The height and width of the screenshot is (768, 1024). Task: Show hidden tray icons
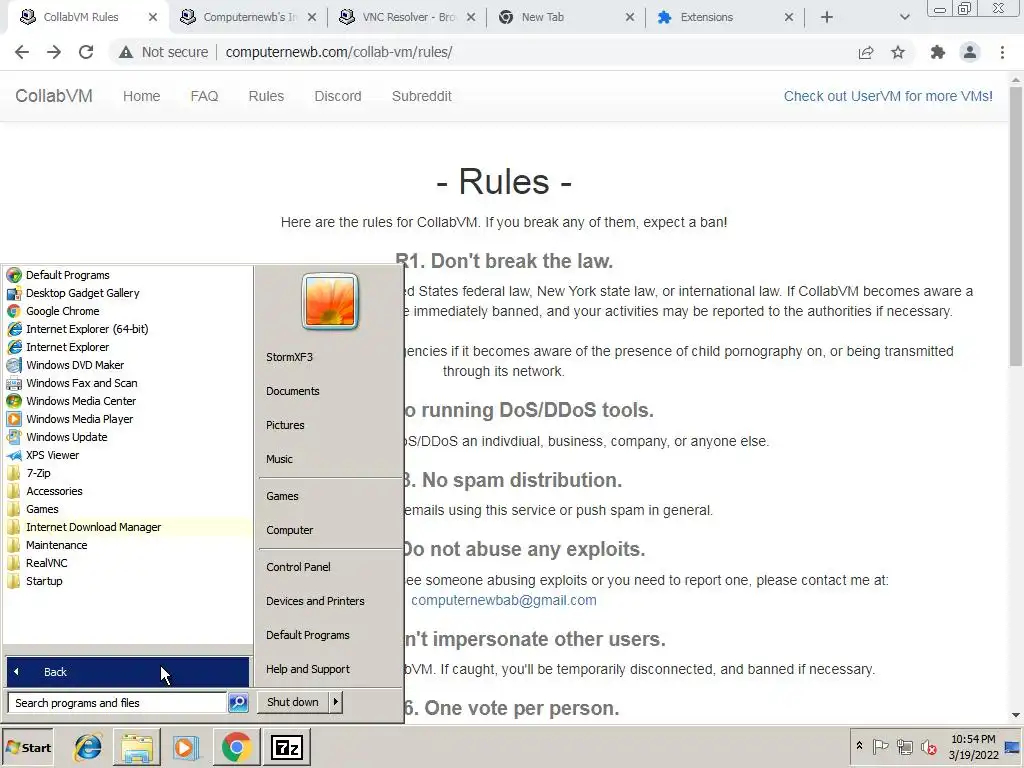tap(859, 746)
